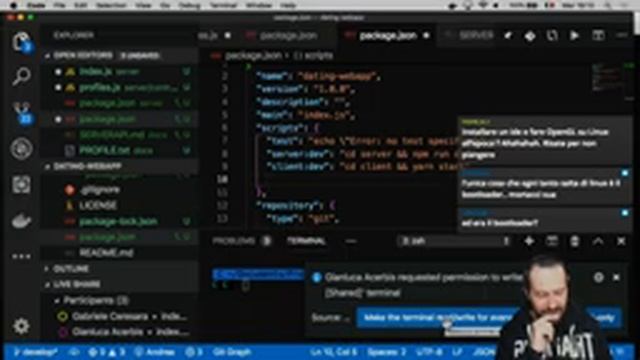The image size is (640, 360).
Task: Click Andrea Live Share user in status bar
Action: (x=155, y=352)
